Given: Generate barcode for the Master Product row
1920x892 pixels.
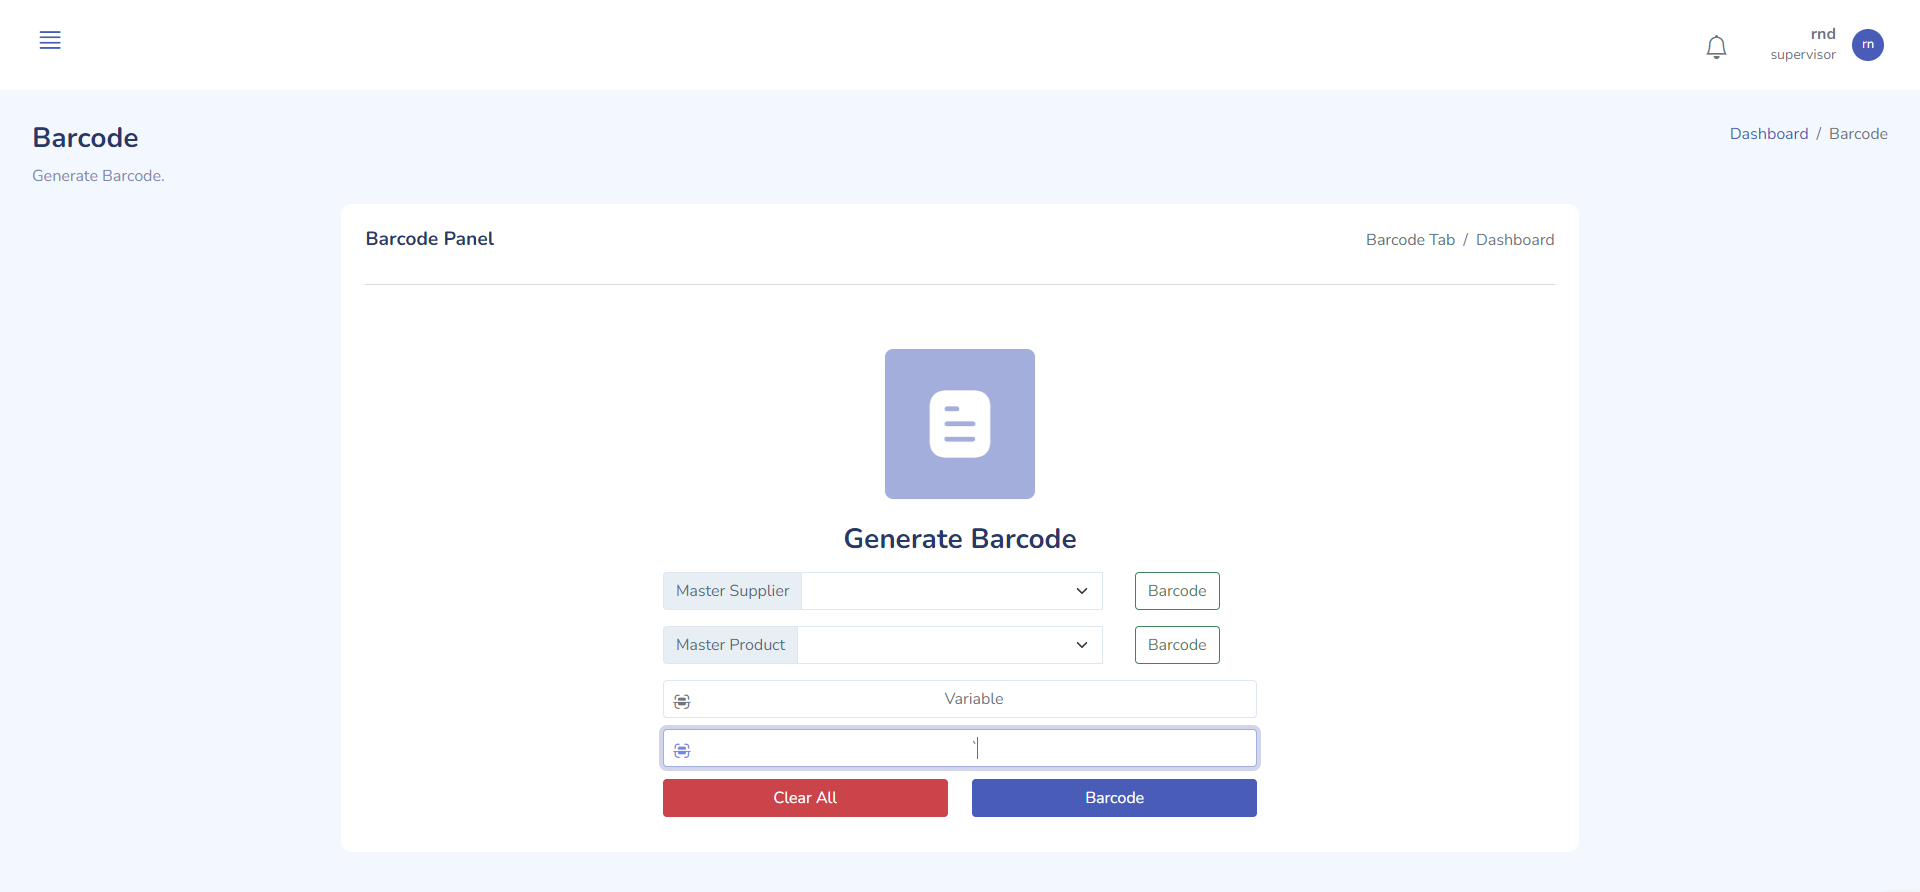Looking at the screenshot, I should coord(1176,645).
